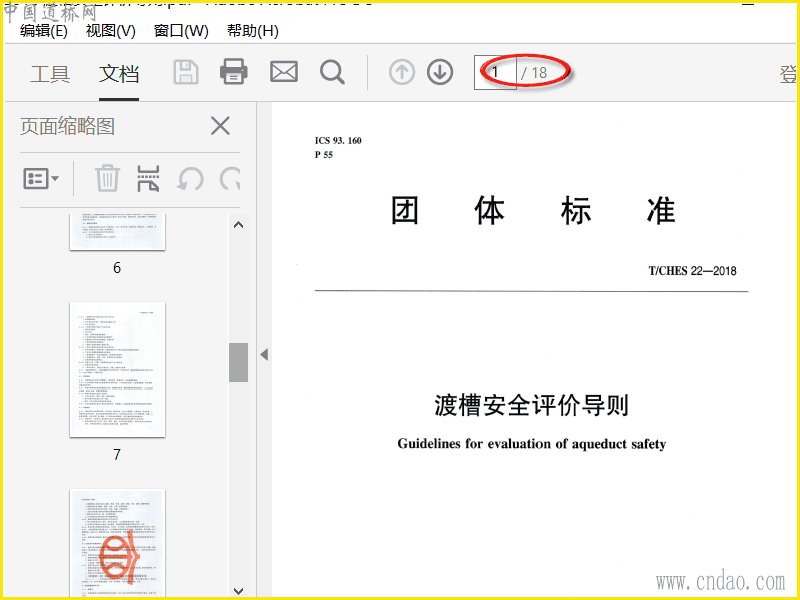Screen dimensions: 800x600
Task: Click the heading 团体标准
Action: click(x=533, y=210)
